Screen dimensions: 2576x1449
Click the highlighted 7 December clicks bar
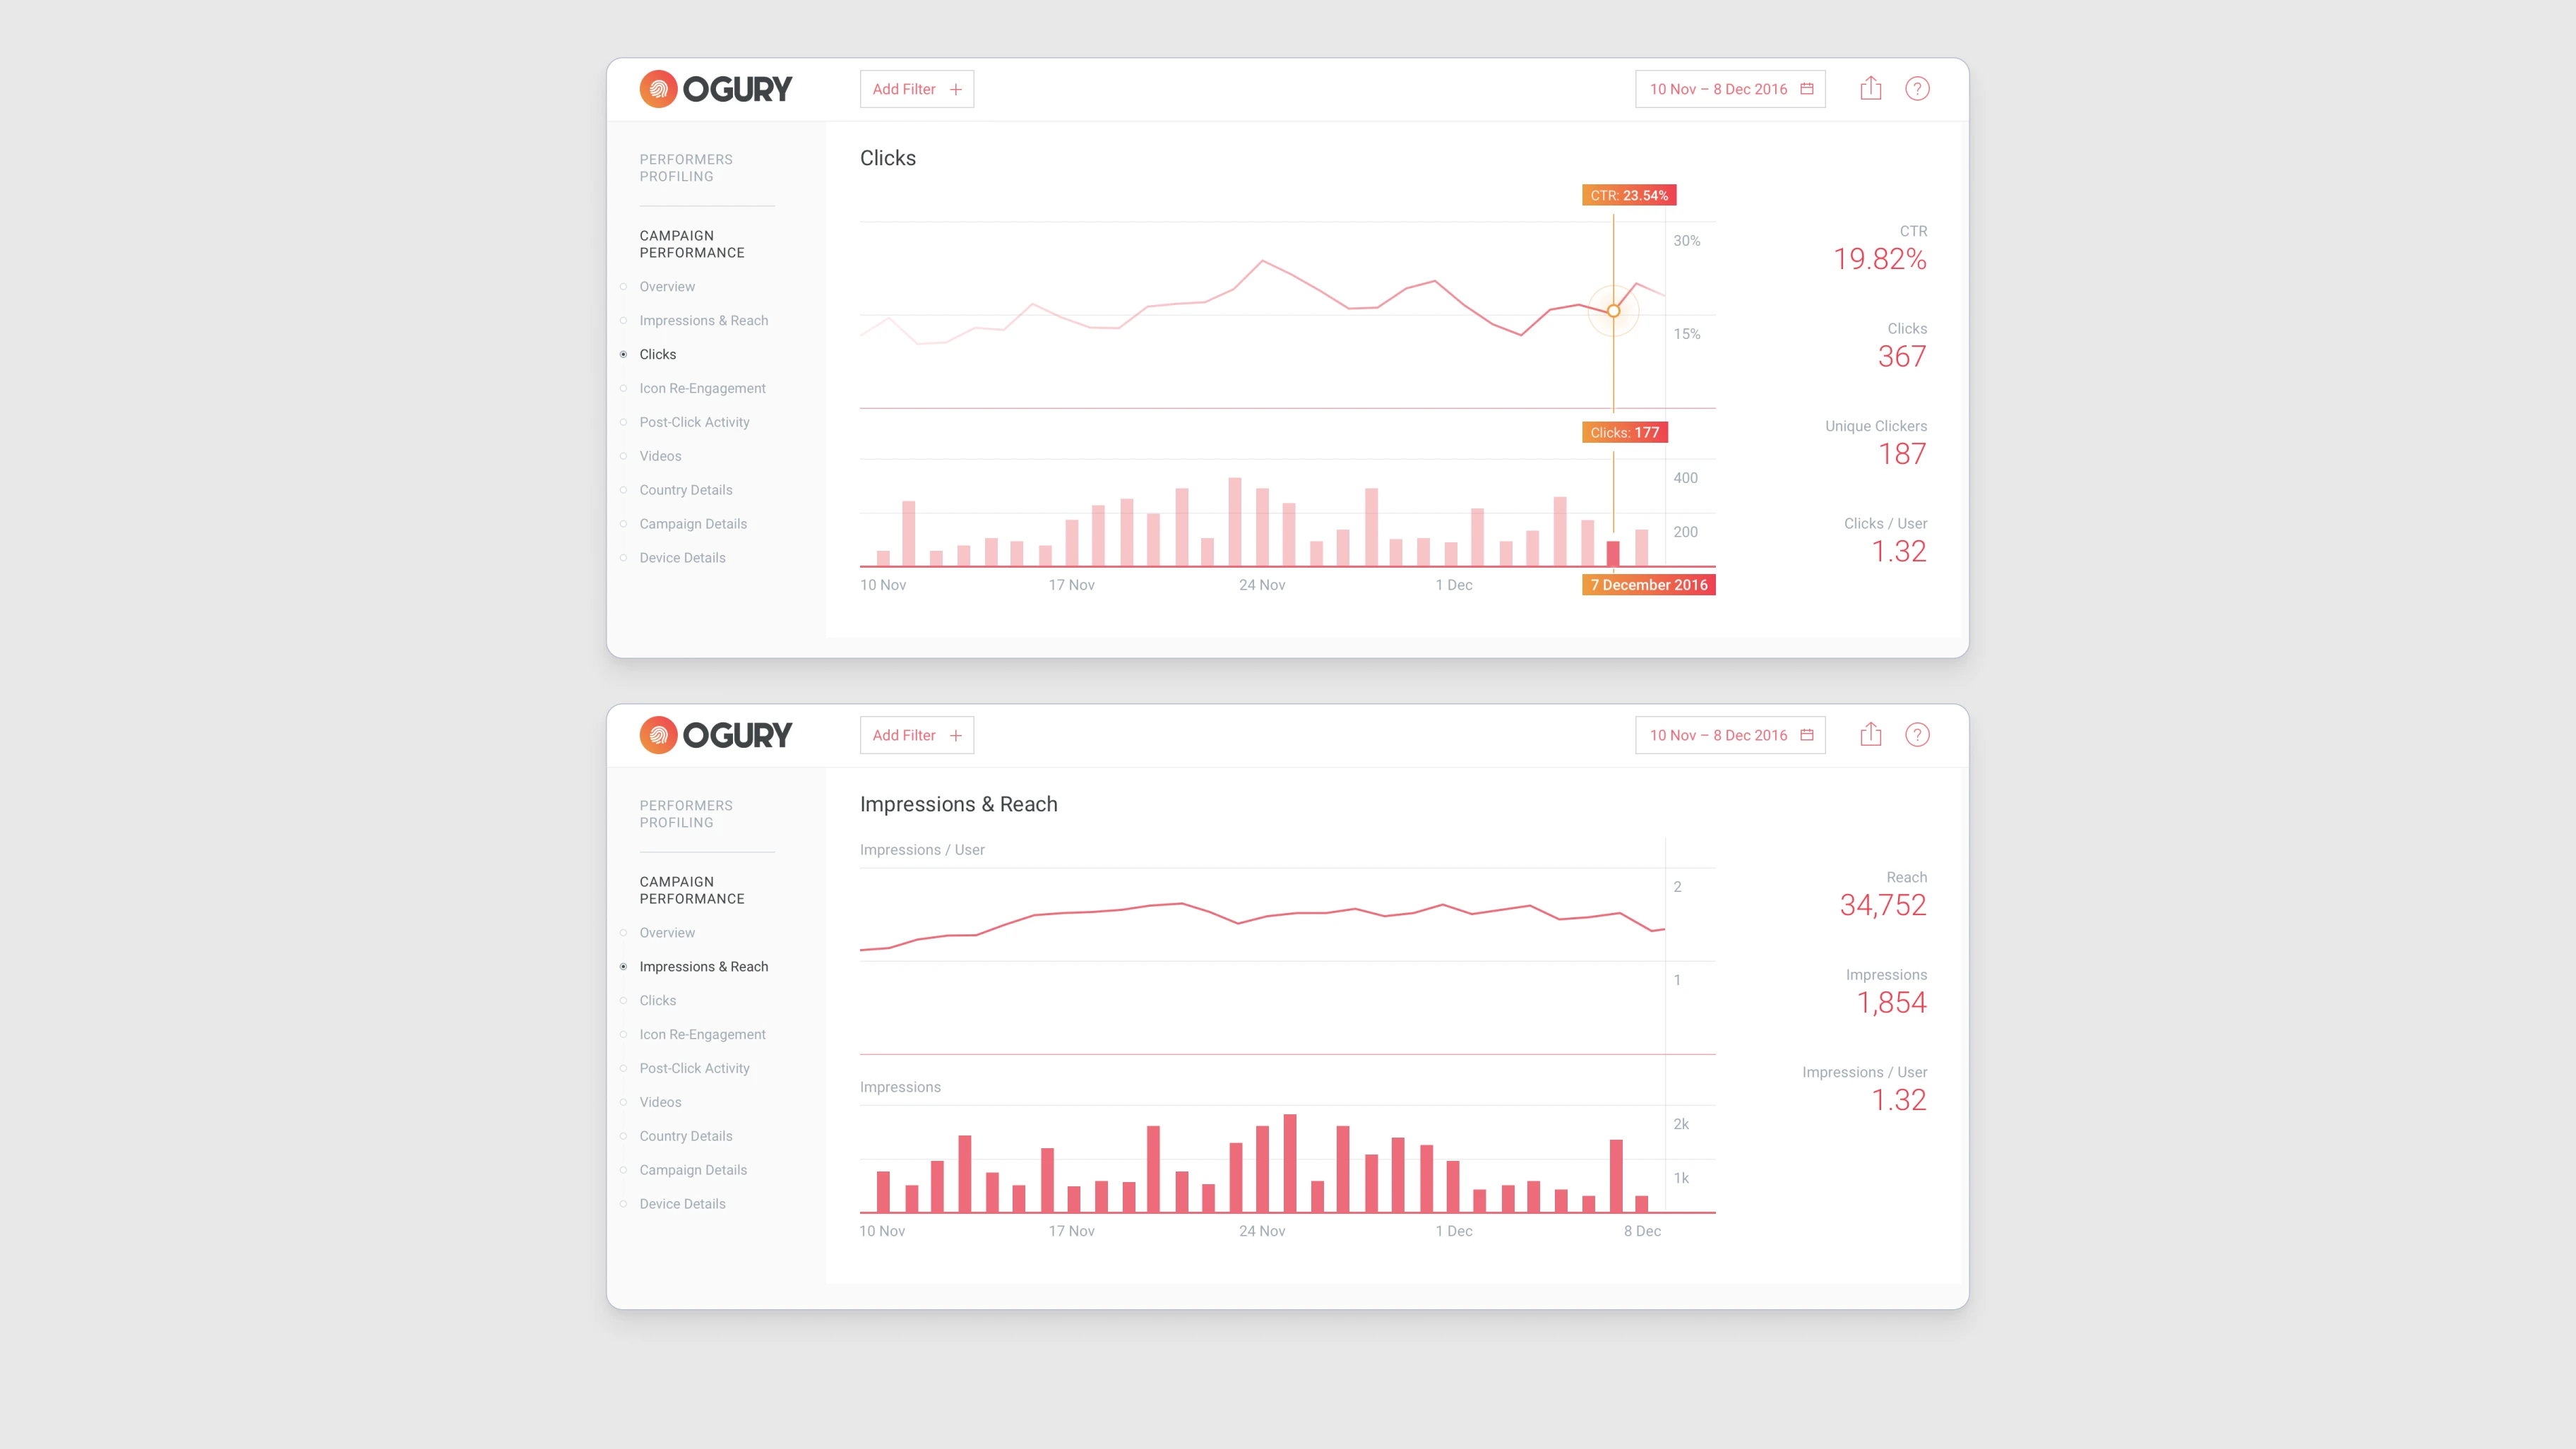click(1612, 553)
